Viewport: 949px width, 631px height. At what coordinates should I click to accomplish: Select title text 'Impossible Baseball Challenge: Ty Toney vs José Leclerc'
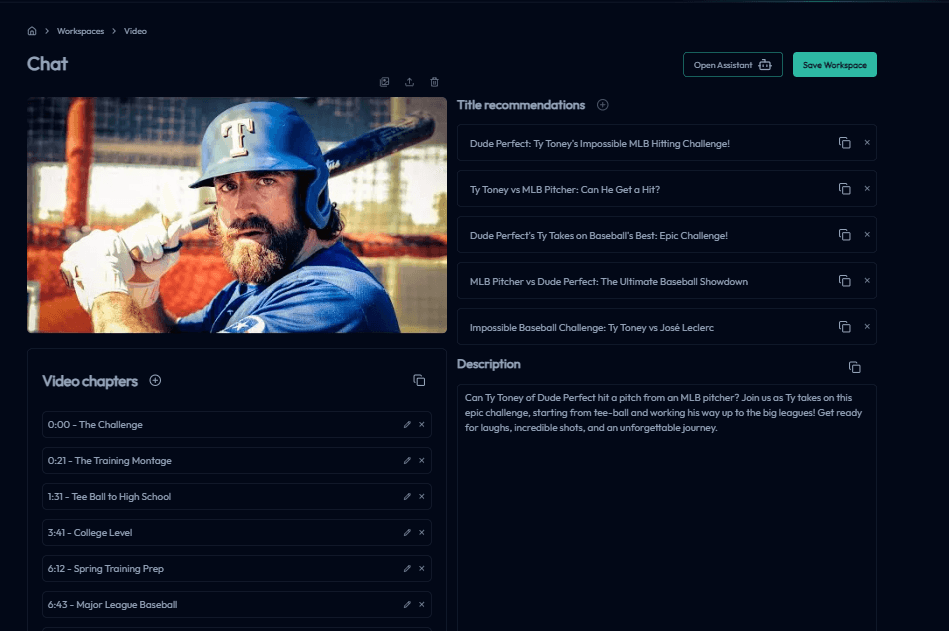(592, 327)
